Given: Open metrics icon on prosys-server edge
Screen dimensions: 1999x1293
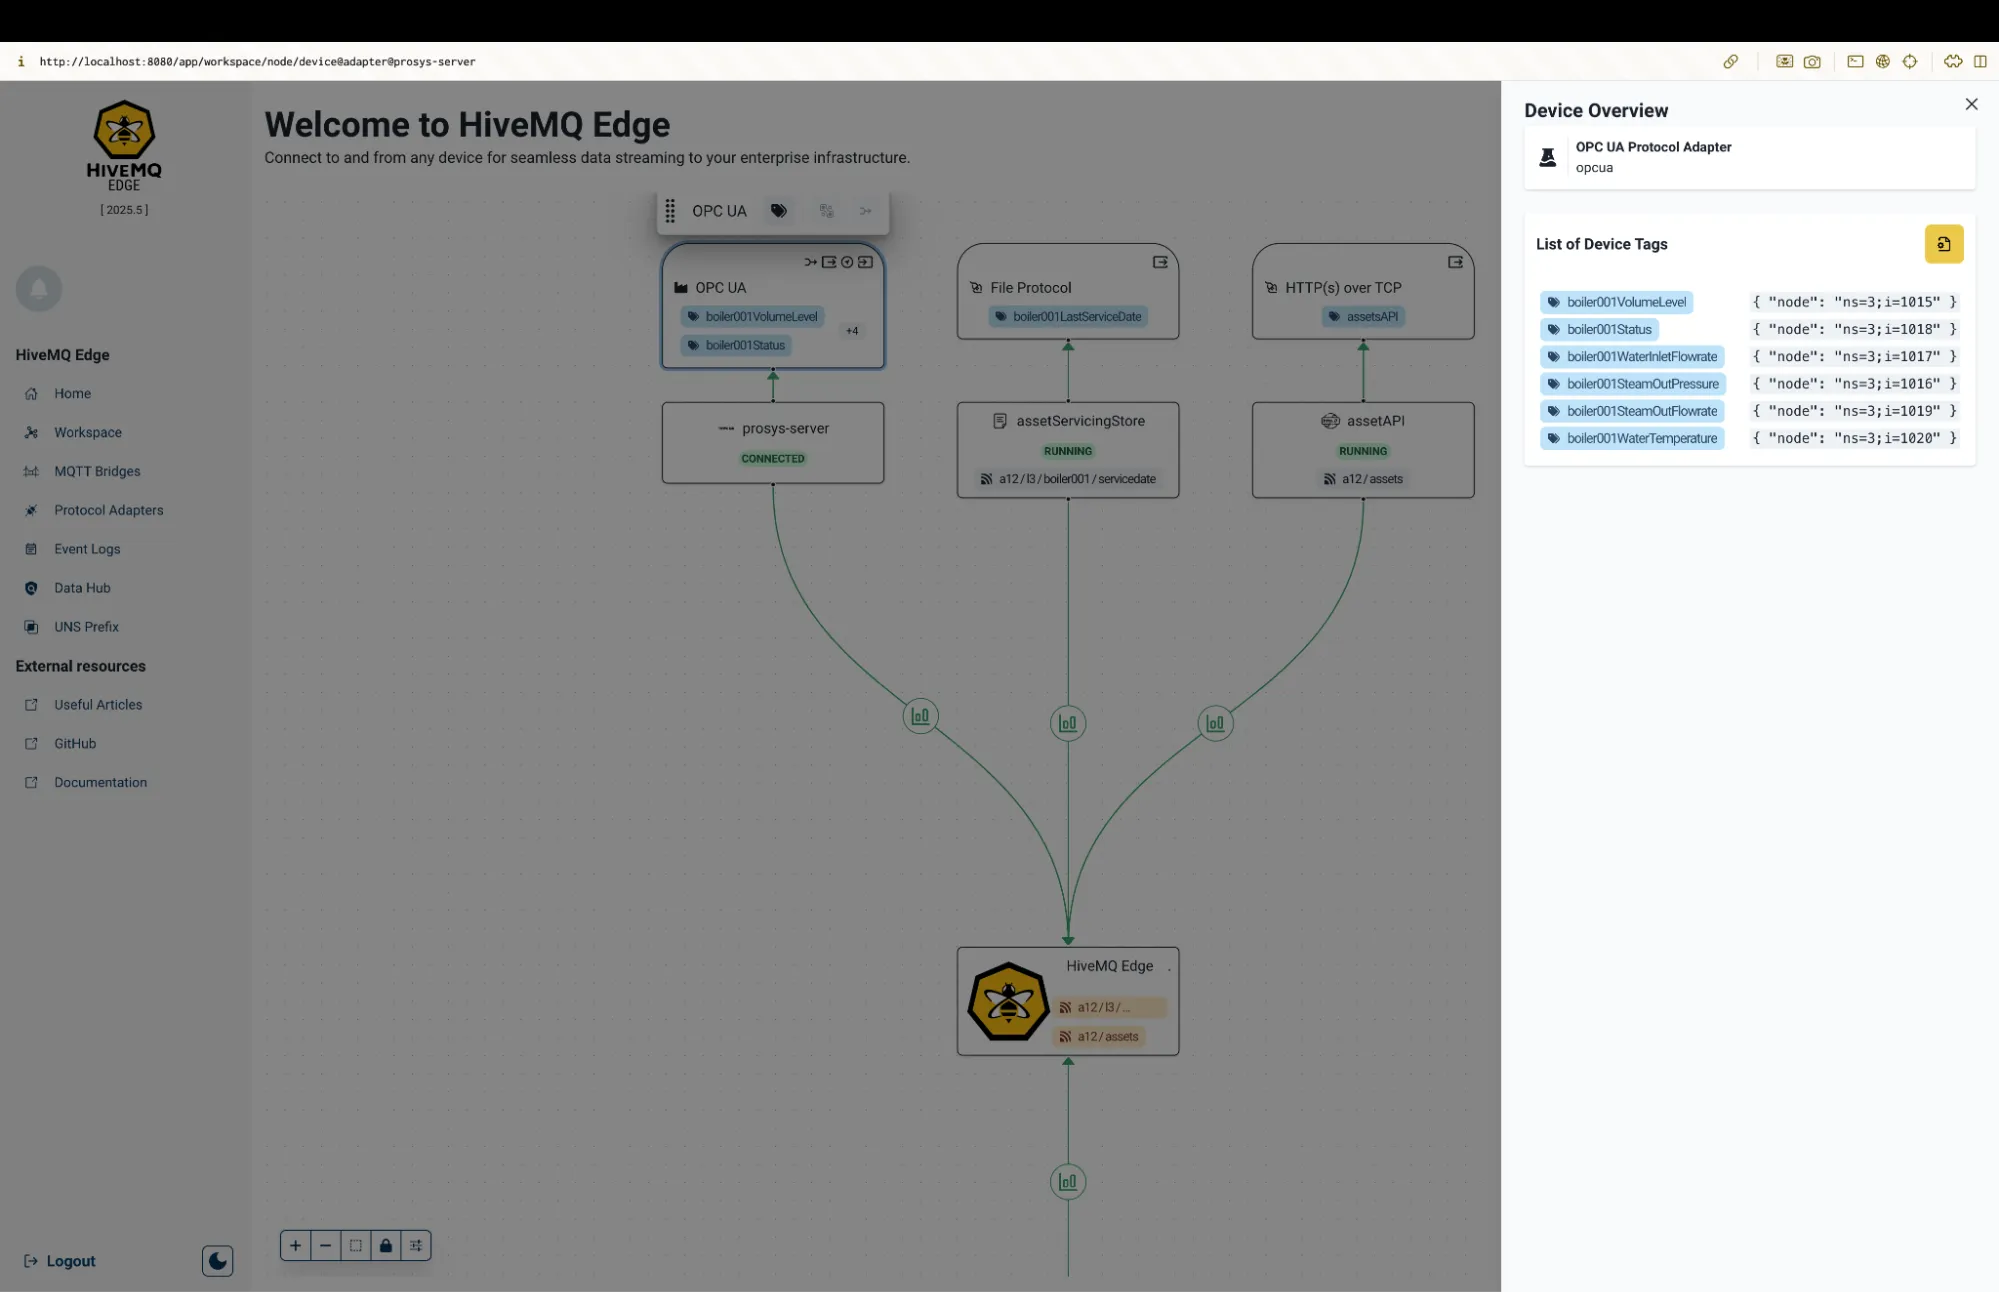Looking at the screenshot, I should 920,716.
